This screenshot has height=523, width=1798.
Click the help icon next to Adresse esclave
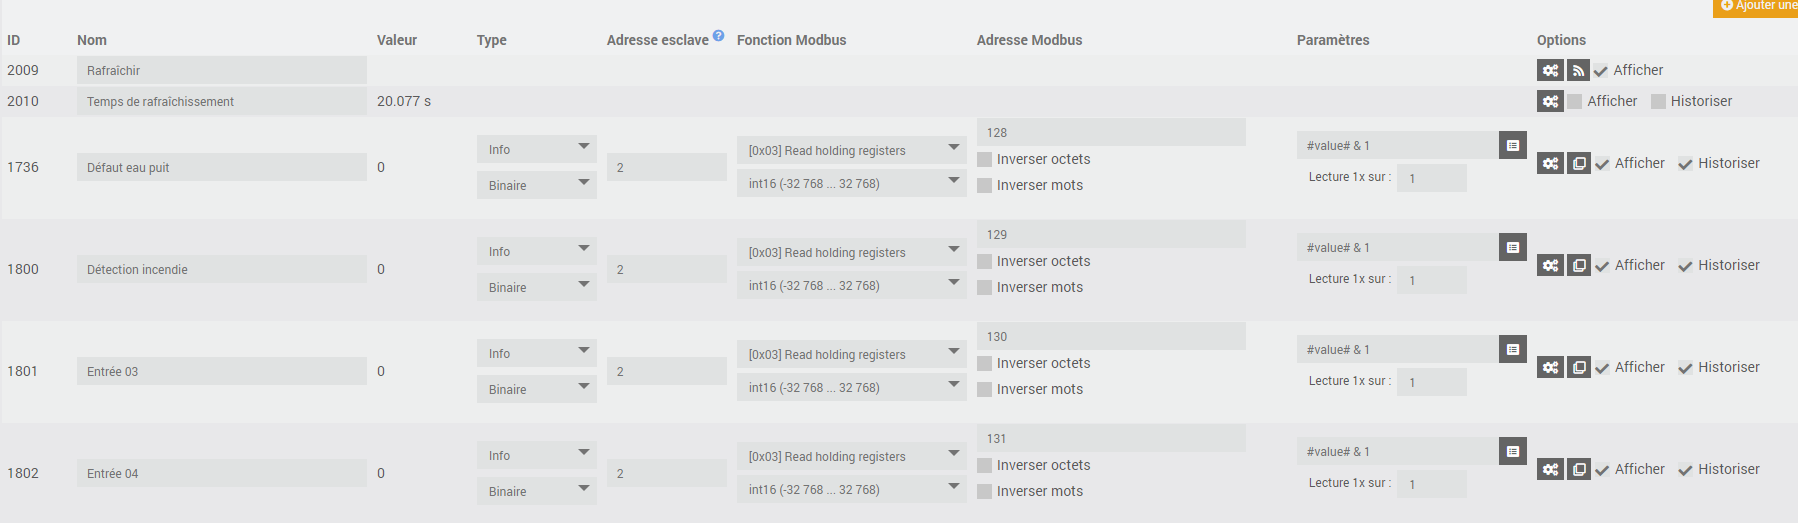pyautogui.click(x=718, y=36)
